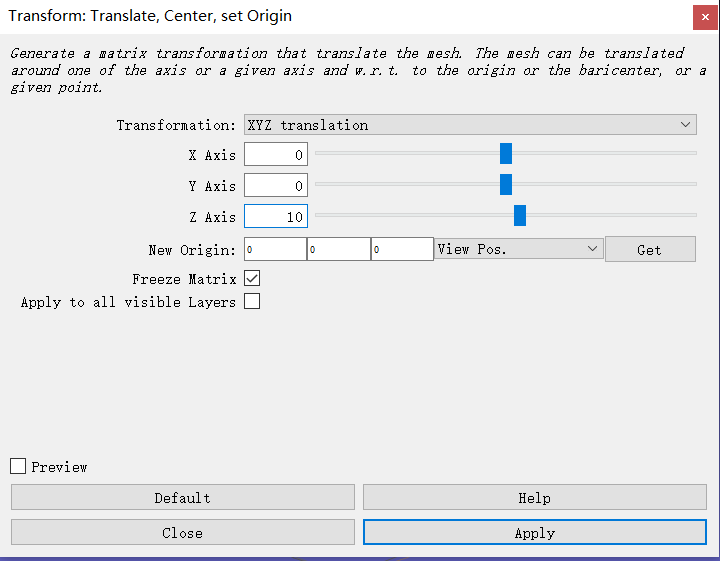Click the Y Axis slider handle
720x561 pixels.
[x=506, y=184]
